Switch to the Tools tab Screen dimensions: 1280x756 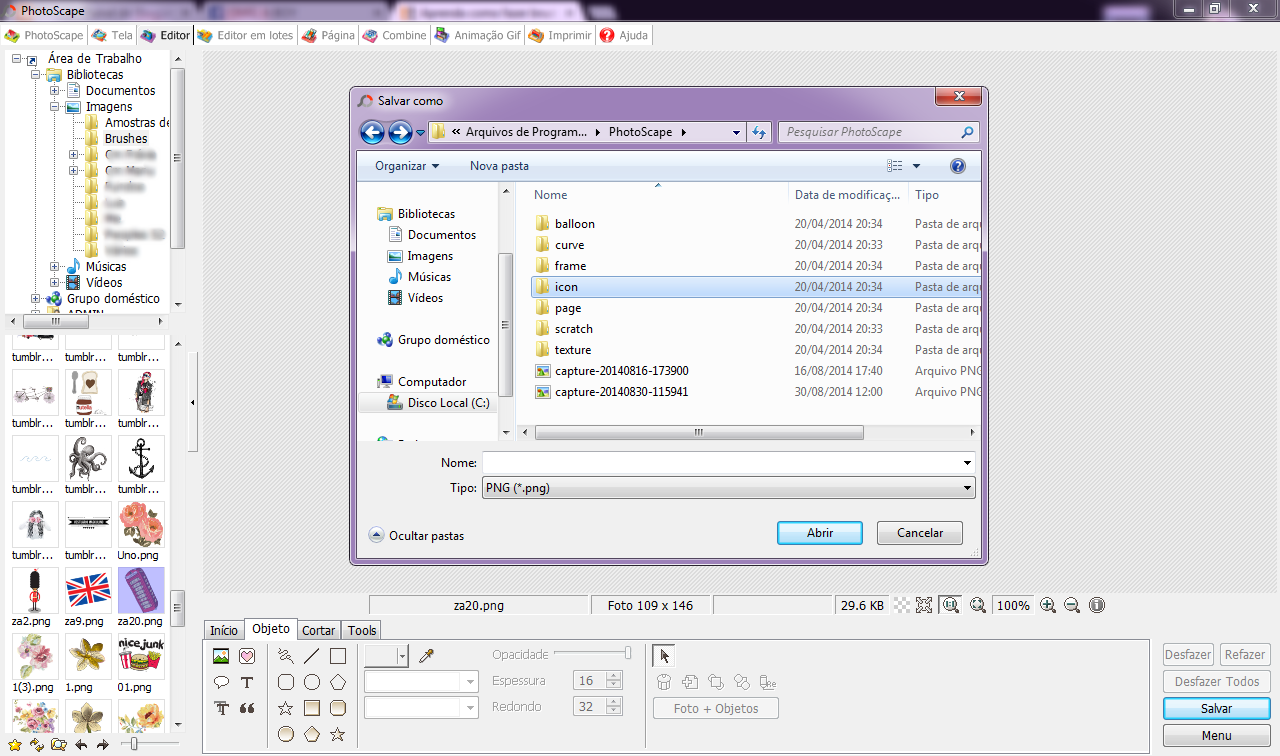pos(362,630)
